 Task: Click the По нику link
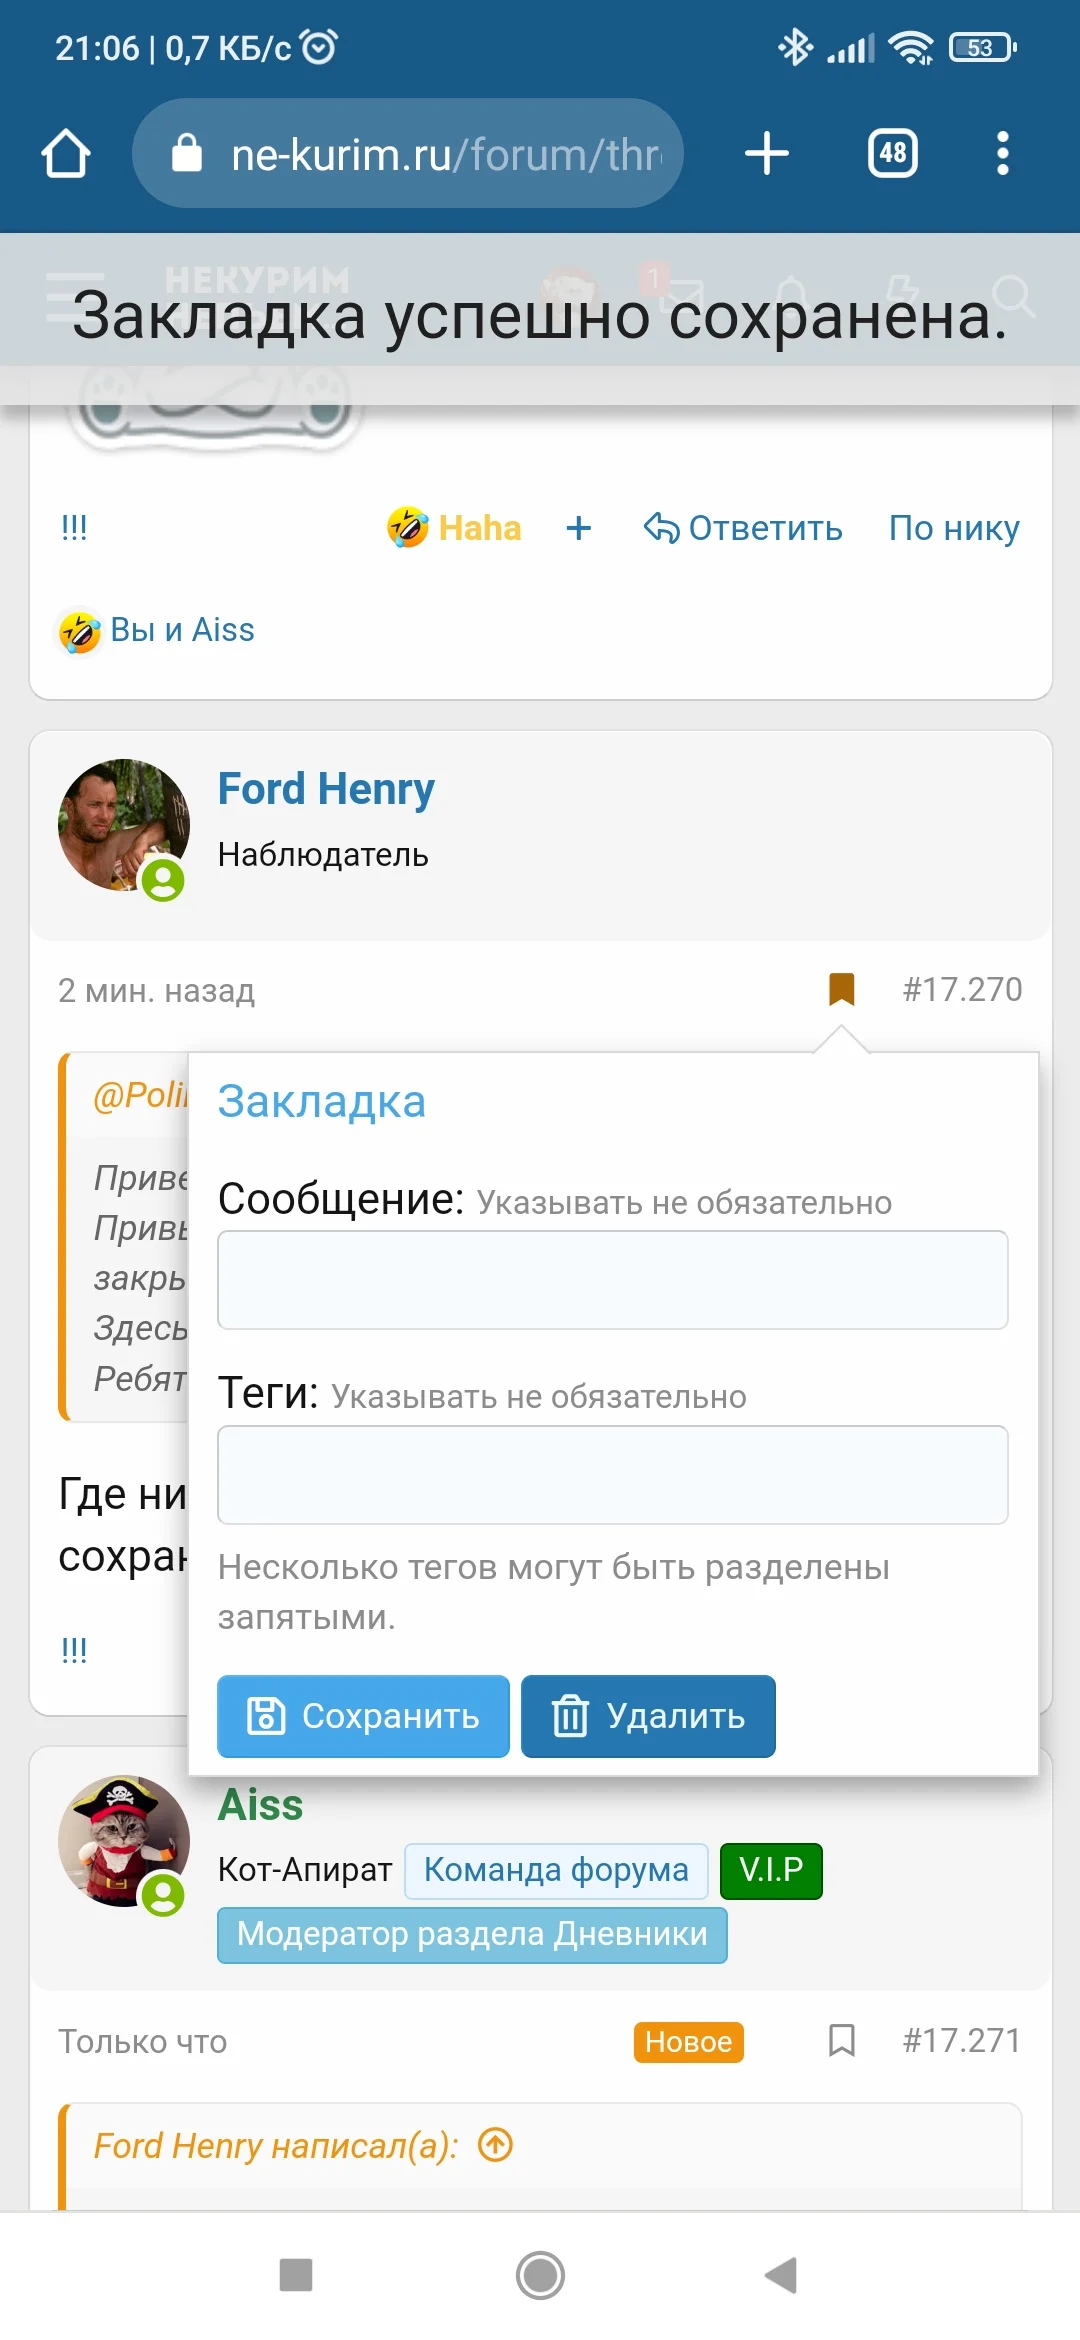tap(954, 527)
